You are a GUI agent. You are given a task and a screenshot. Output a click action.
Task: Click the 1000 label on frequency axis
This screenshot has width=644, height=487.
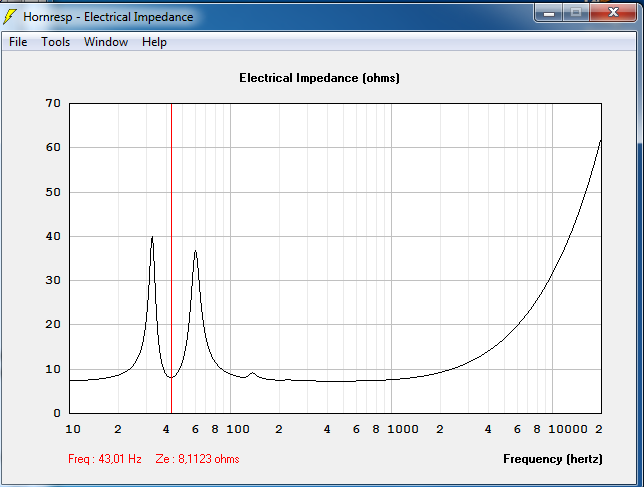coord(403,429)
